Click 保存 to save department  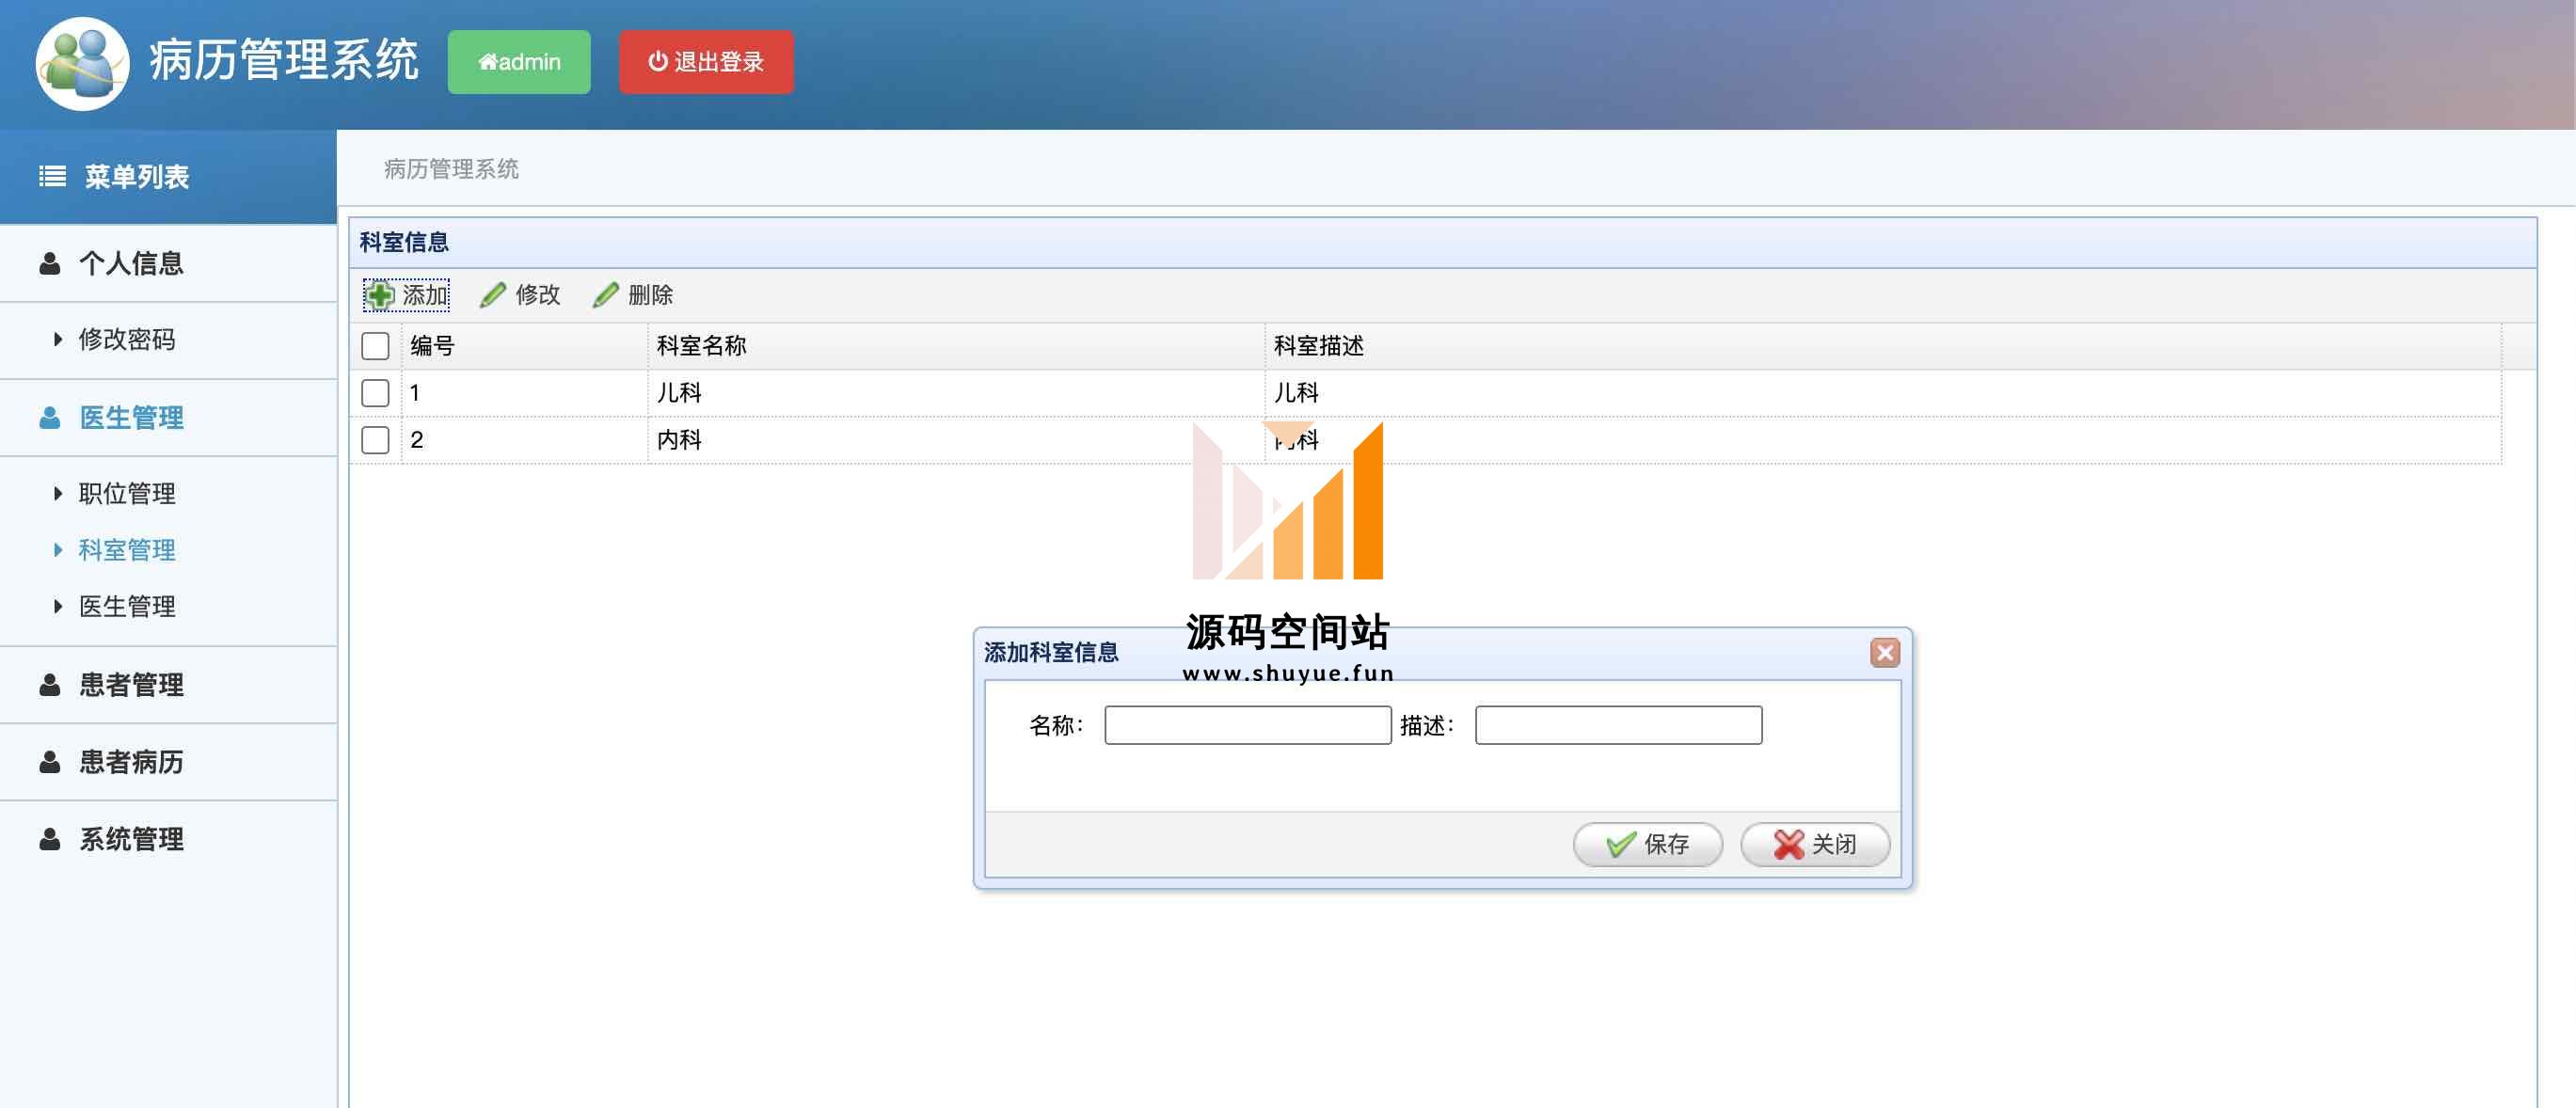[x=1648, y=845]
